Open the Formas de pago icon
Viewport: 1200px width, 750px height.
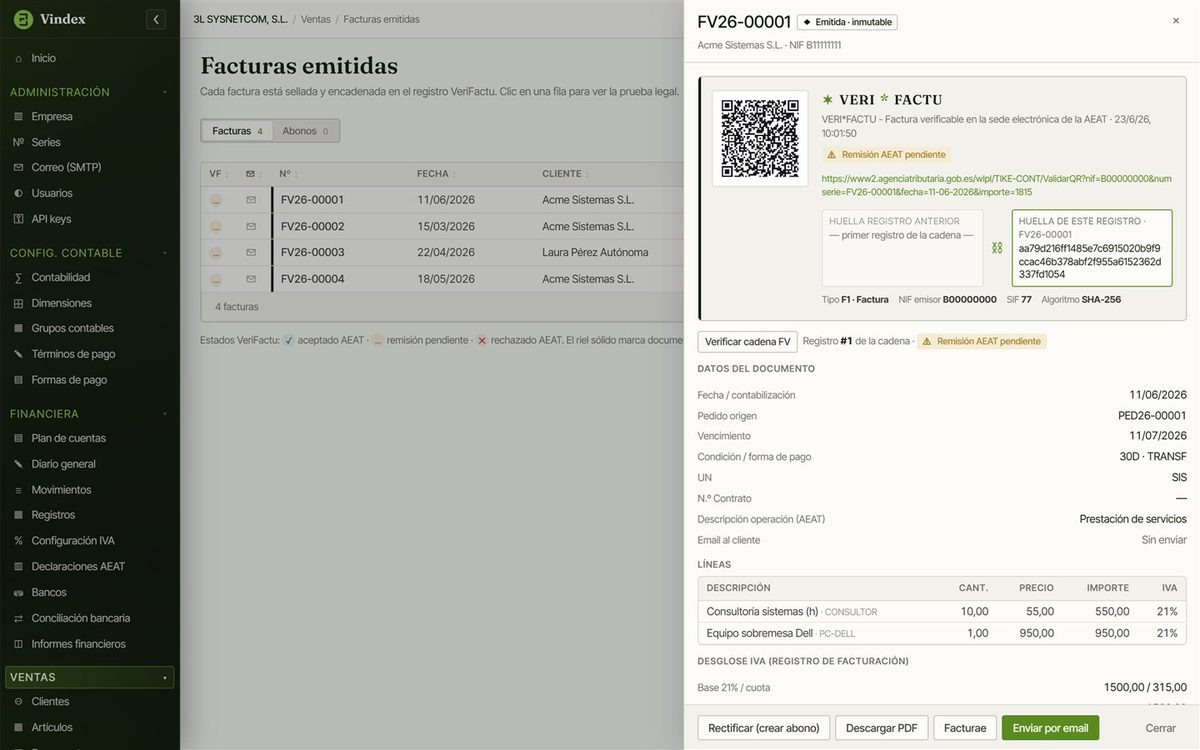pos(18,380)
